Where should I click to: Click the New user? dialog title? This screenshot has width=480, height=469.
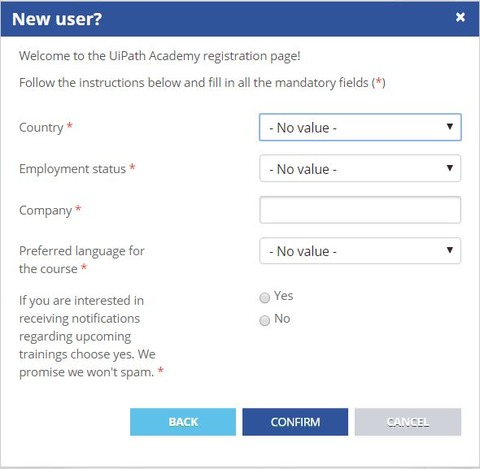pyautogui.click(x=57, y=19)
